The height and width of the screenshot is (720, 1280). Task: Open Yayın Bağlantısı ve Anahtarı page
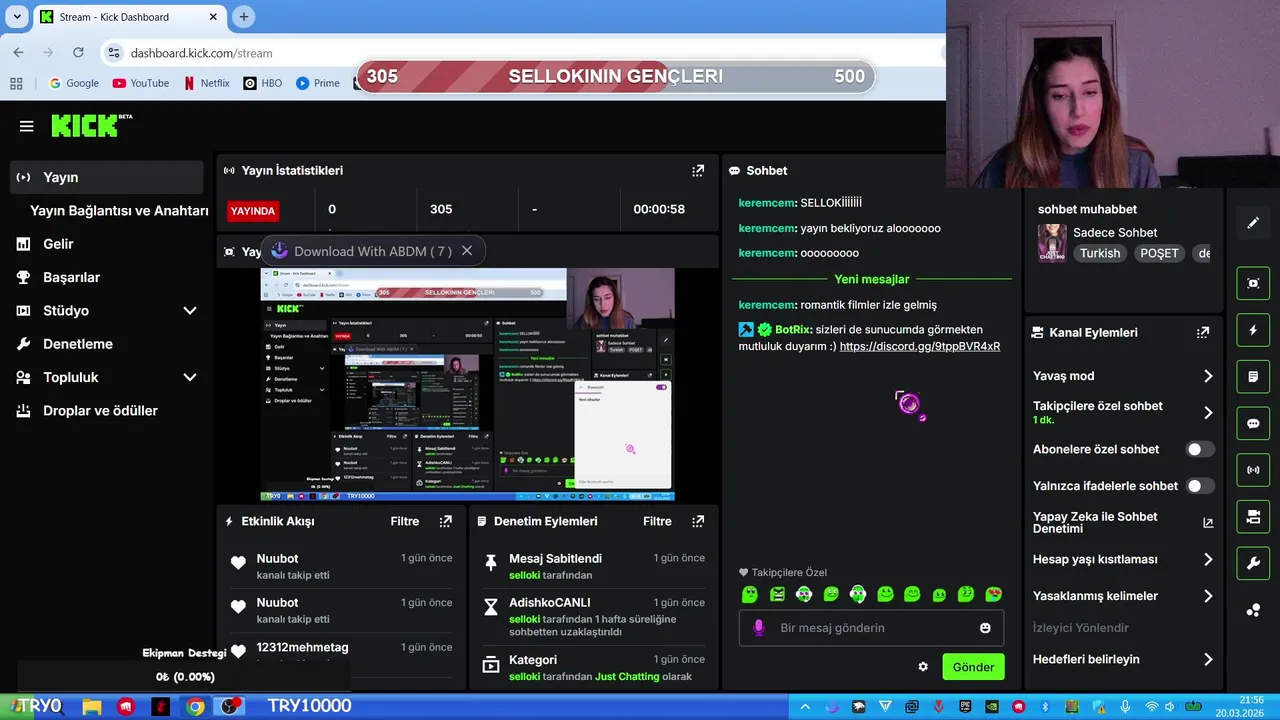tap(119, 211)
